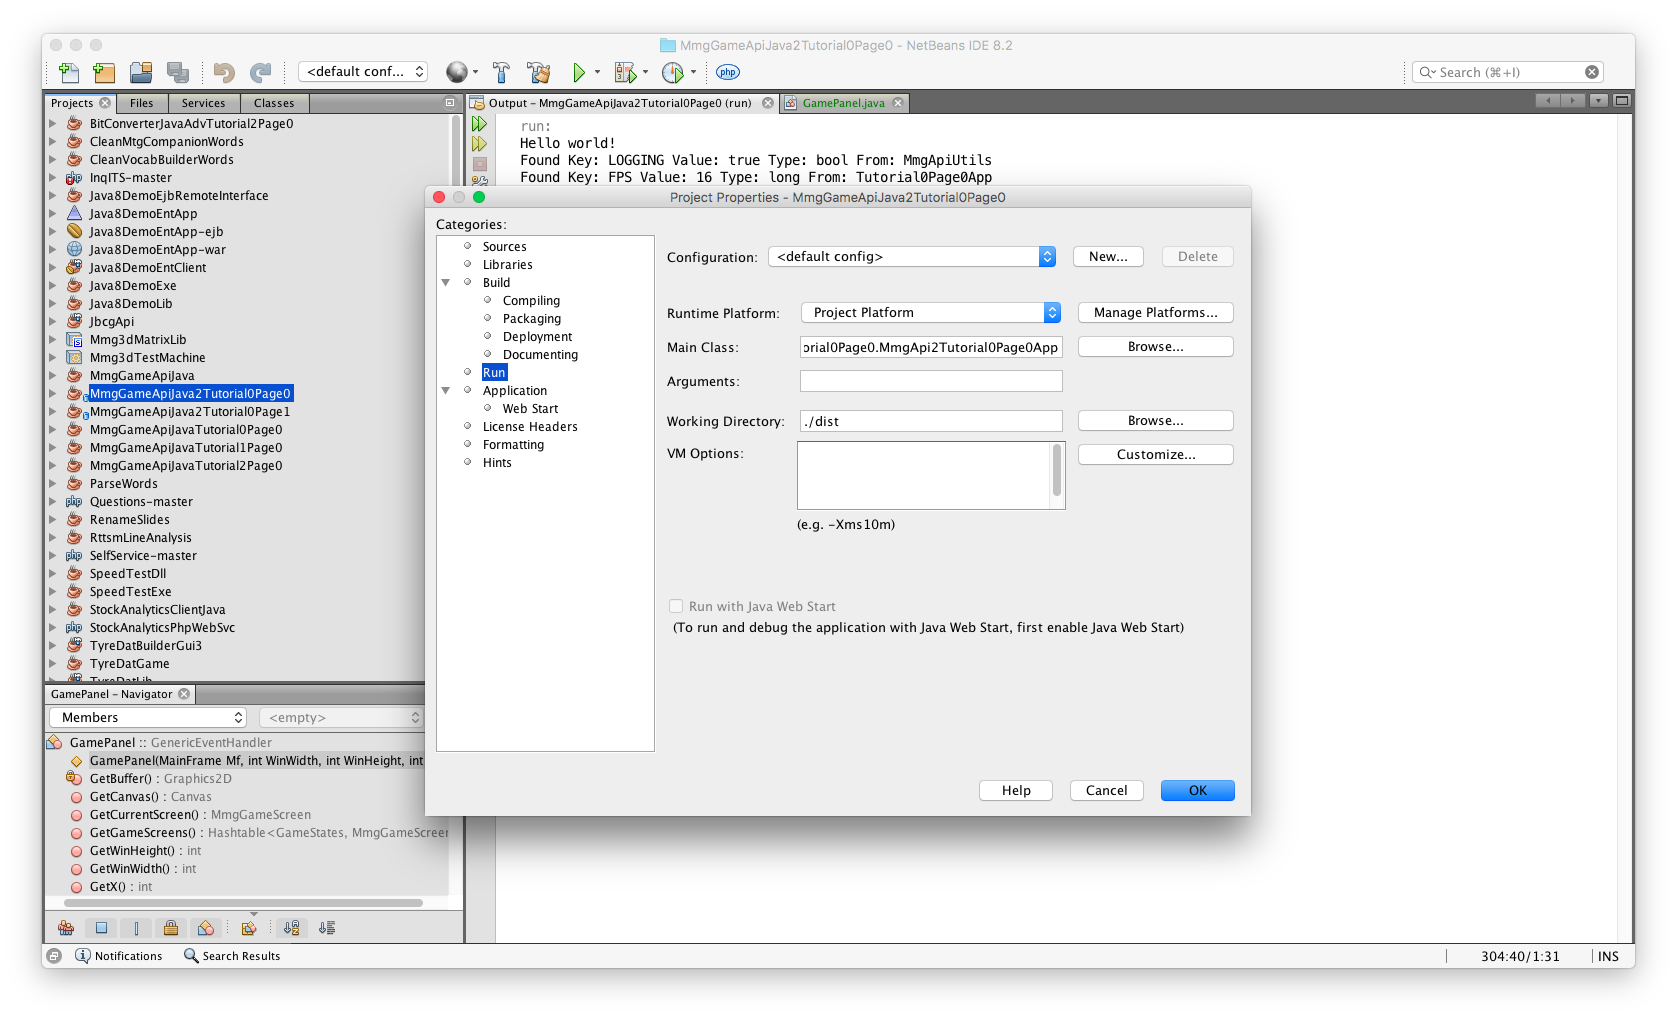Click the Build Project hammer icon
The height and width of the screenshot is (1018, 1677).
point(501,72)
